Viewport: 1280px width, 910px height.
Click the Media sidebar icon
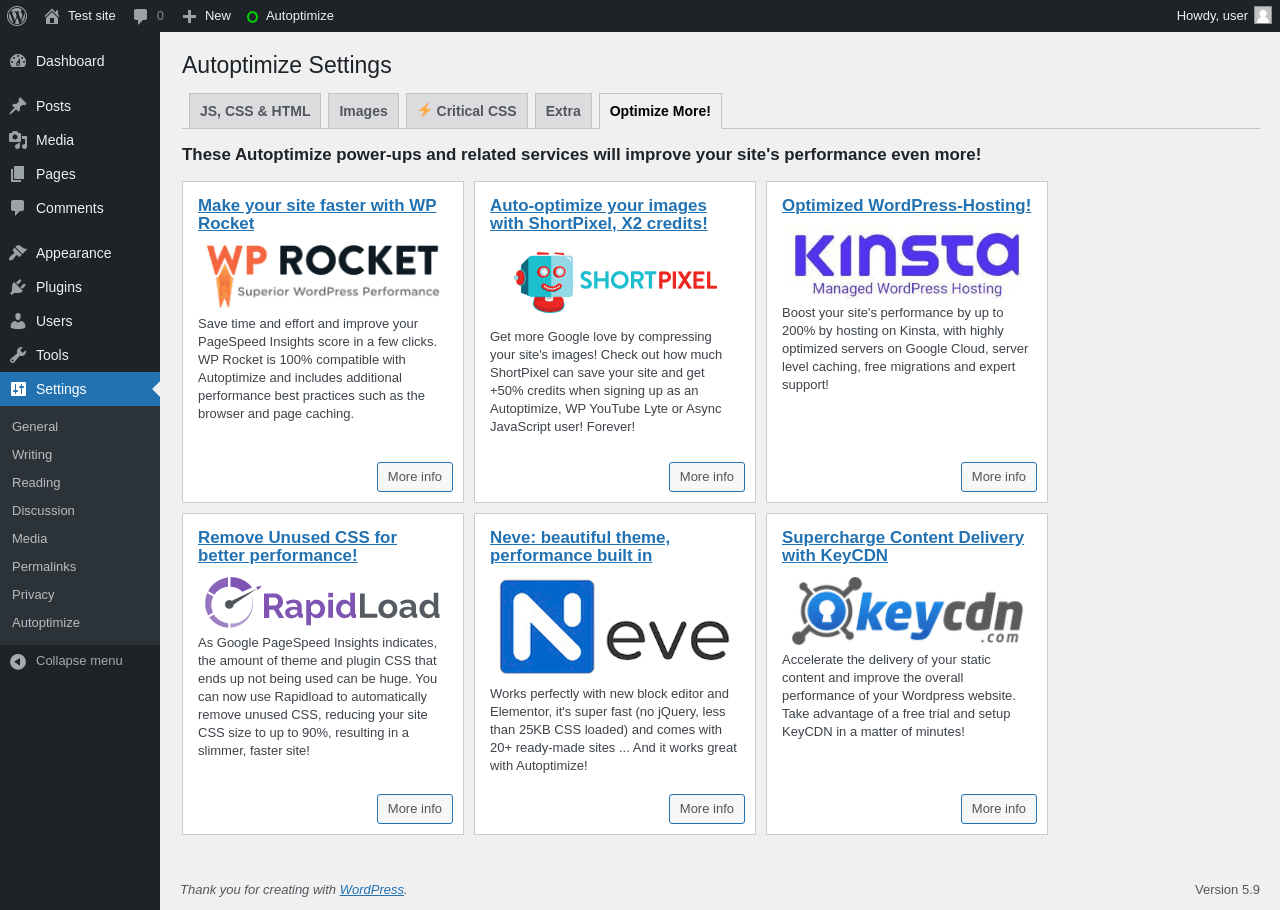click(x=18, y=140)
